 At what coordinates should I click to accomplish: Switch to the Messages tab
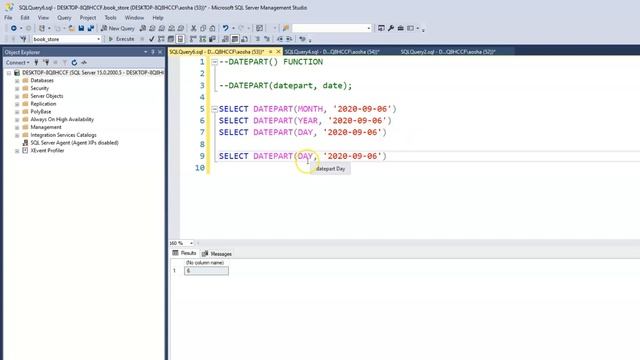click(217, 254)
